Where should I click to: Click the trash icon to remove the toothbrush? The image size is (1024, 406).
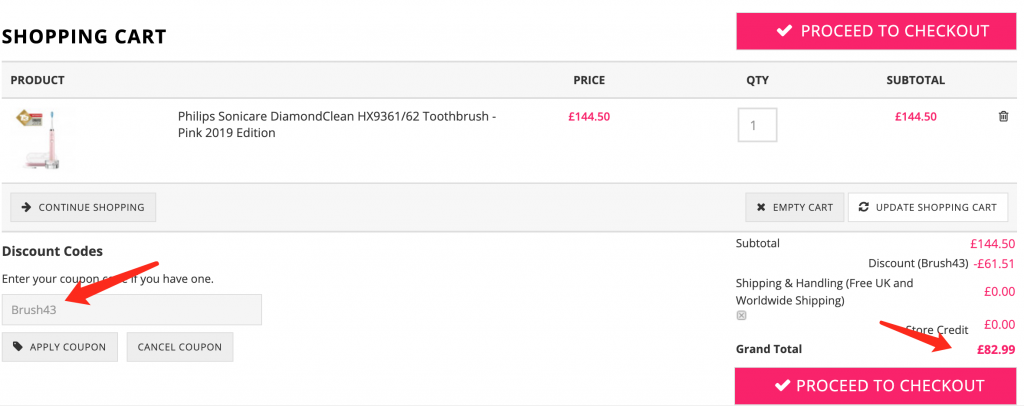[x=1003, y=116]
